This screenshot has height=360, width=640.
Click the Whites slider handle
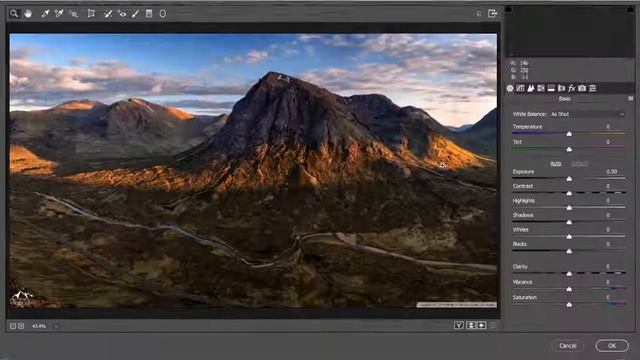click(x=569, y=237)
